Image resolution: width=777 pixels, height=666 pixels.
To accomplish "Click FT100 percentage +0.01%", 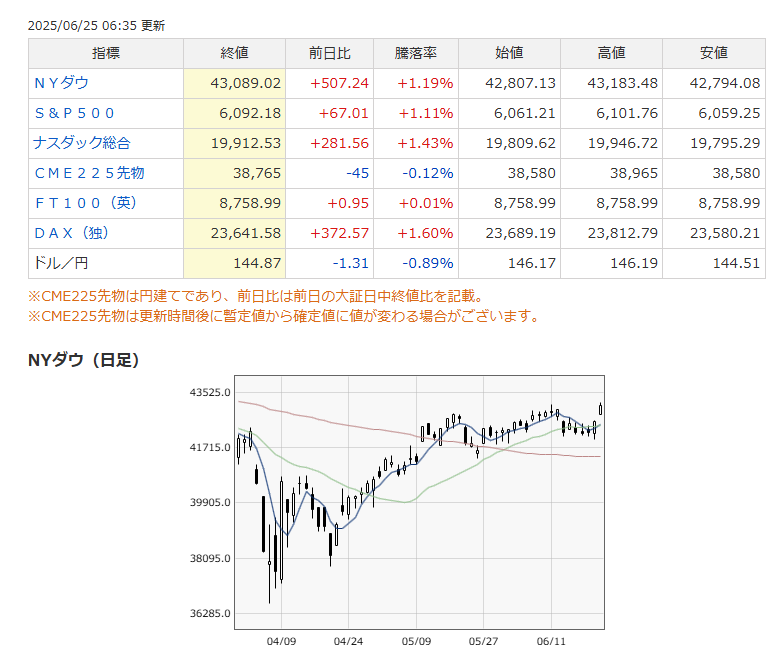I will click(x=426, y=203).
